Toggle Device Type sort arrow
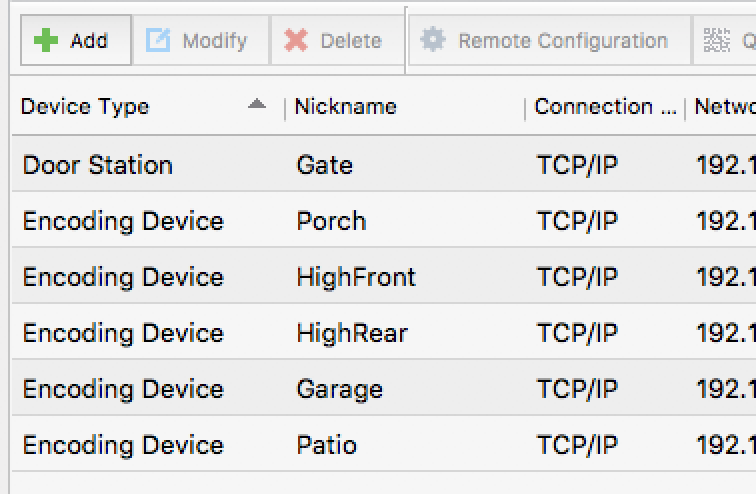Image resolution: width=756 pixels, height=494 pixels. (257, 104)
